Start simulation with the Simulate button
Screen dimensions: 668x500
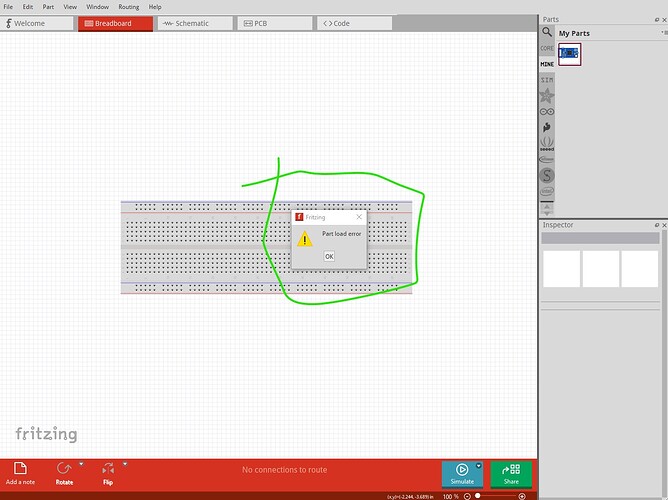462,473
